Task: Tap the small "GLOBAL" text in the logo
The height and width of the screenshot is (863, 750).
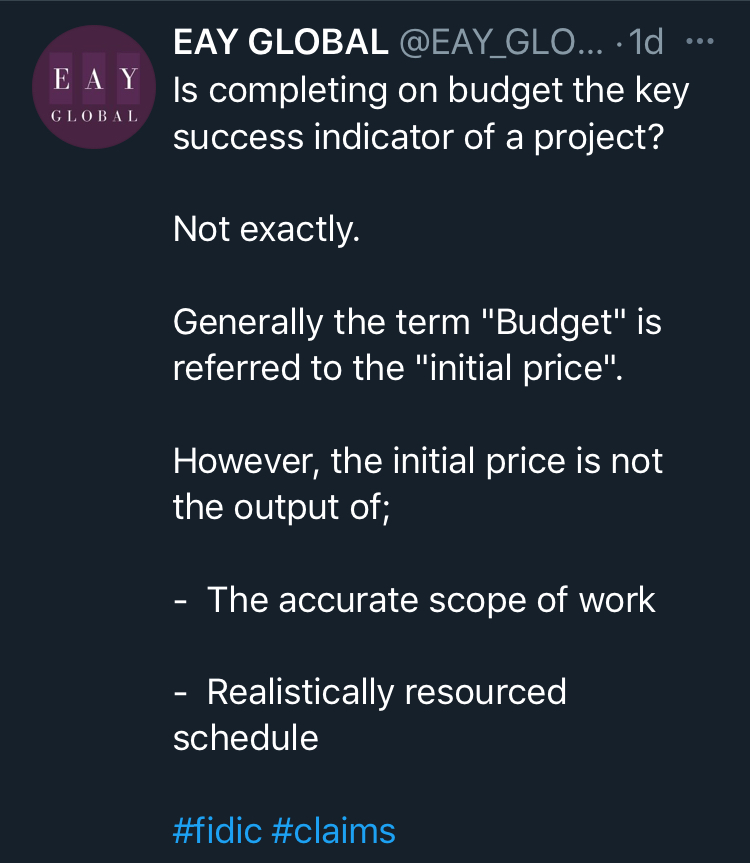Action: (x=94, y=115)
